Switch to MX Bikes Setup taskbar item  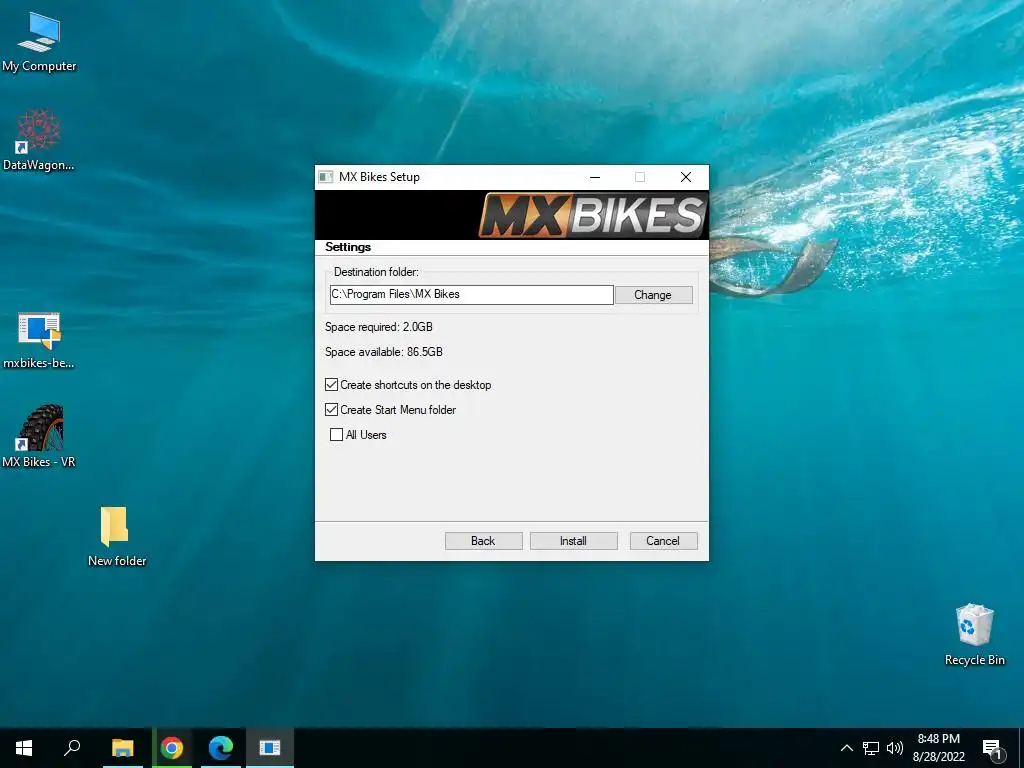point(270,748)
